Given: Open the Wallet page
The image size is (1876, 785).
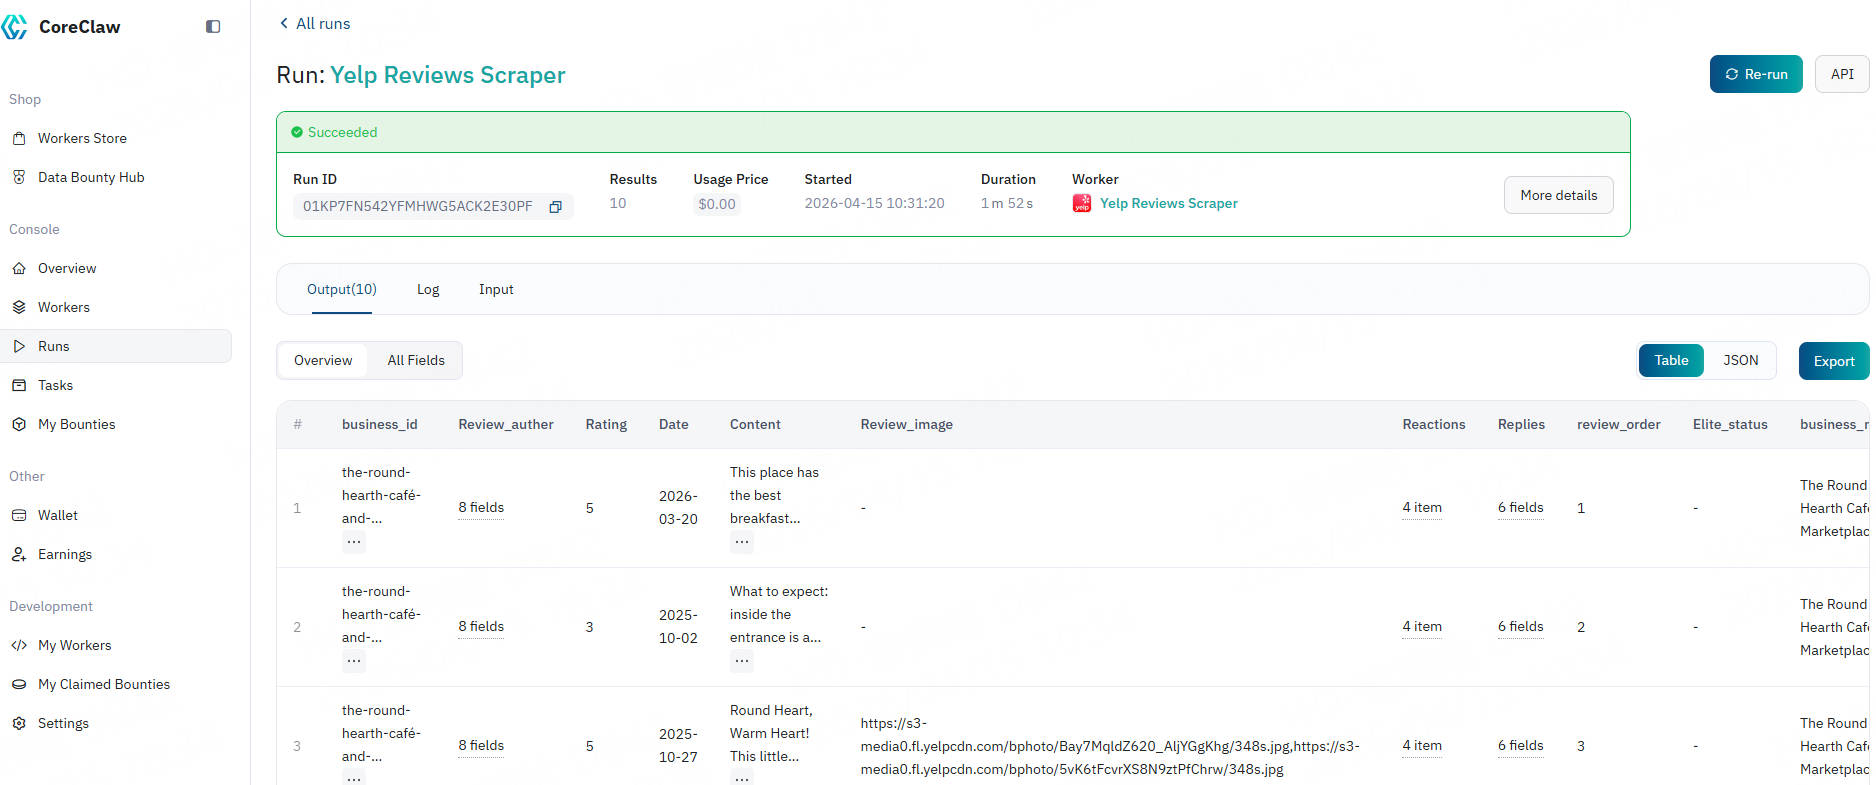Looking at the screenshot, I should [57, 515].
